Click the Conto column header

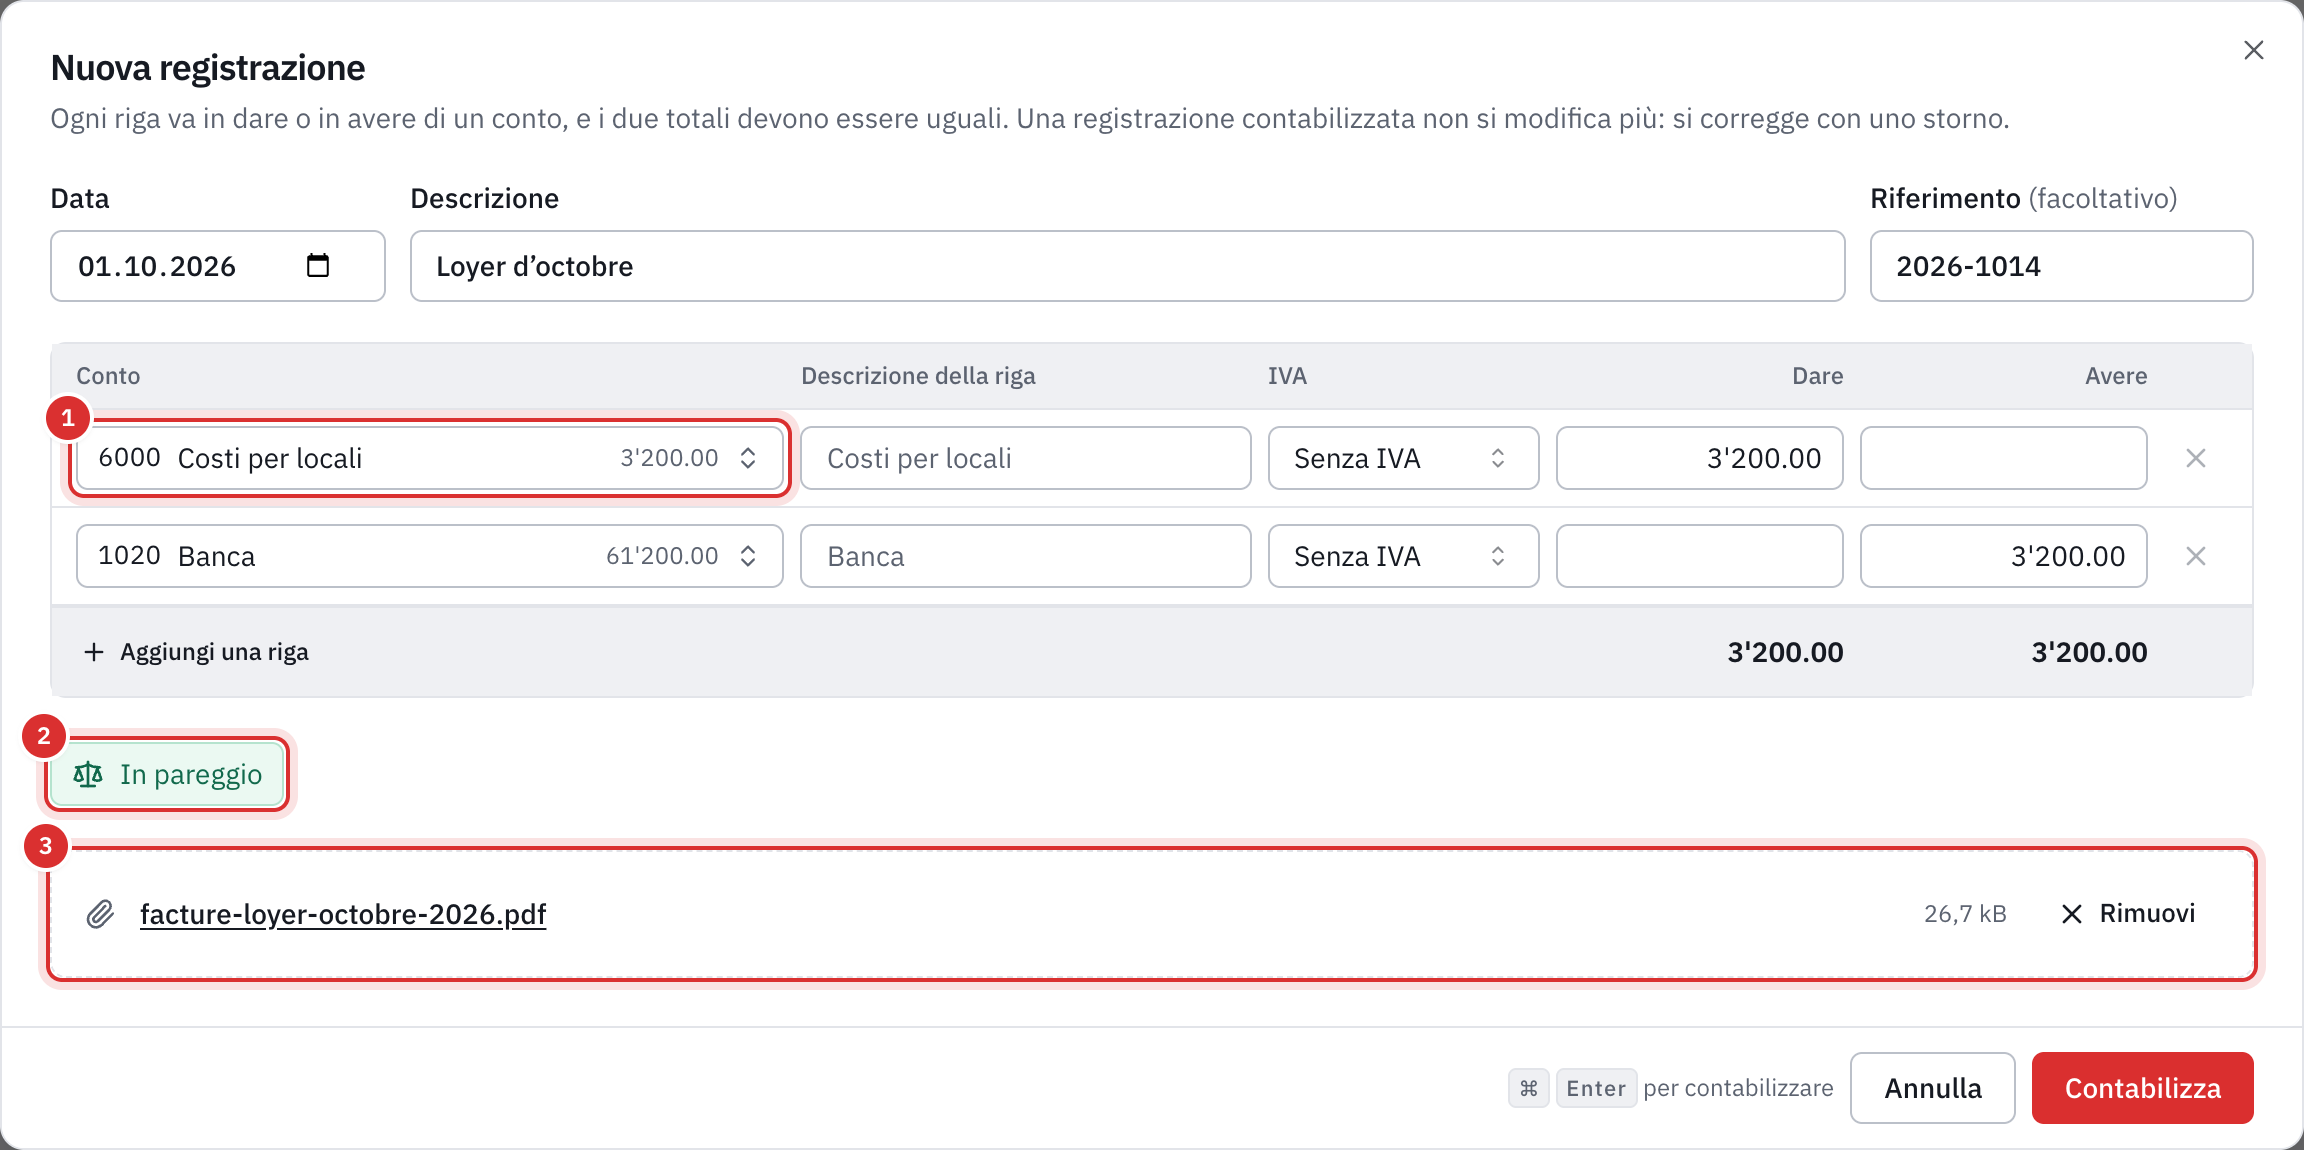tap(108, 376)
